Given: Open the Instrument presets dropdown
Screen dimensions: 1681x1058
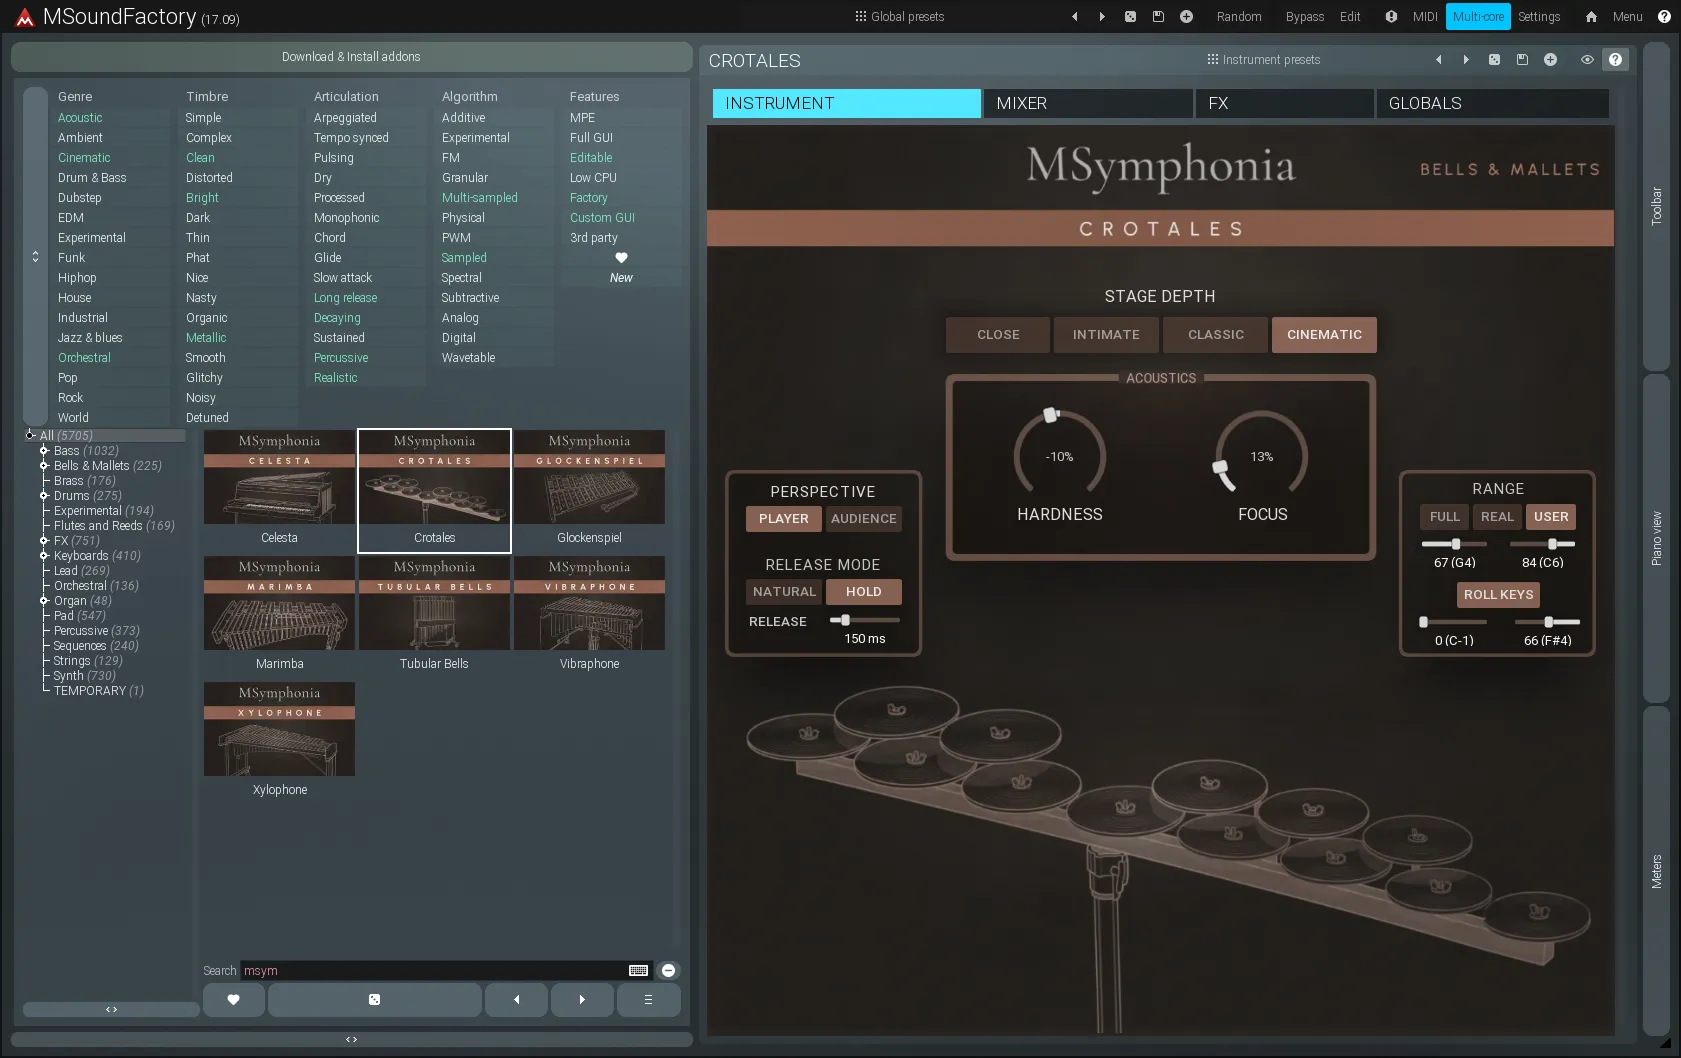Looking at the screenshot, I should (1264, 60).
